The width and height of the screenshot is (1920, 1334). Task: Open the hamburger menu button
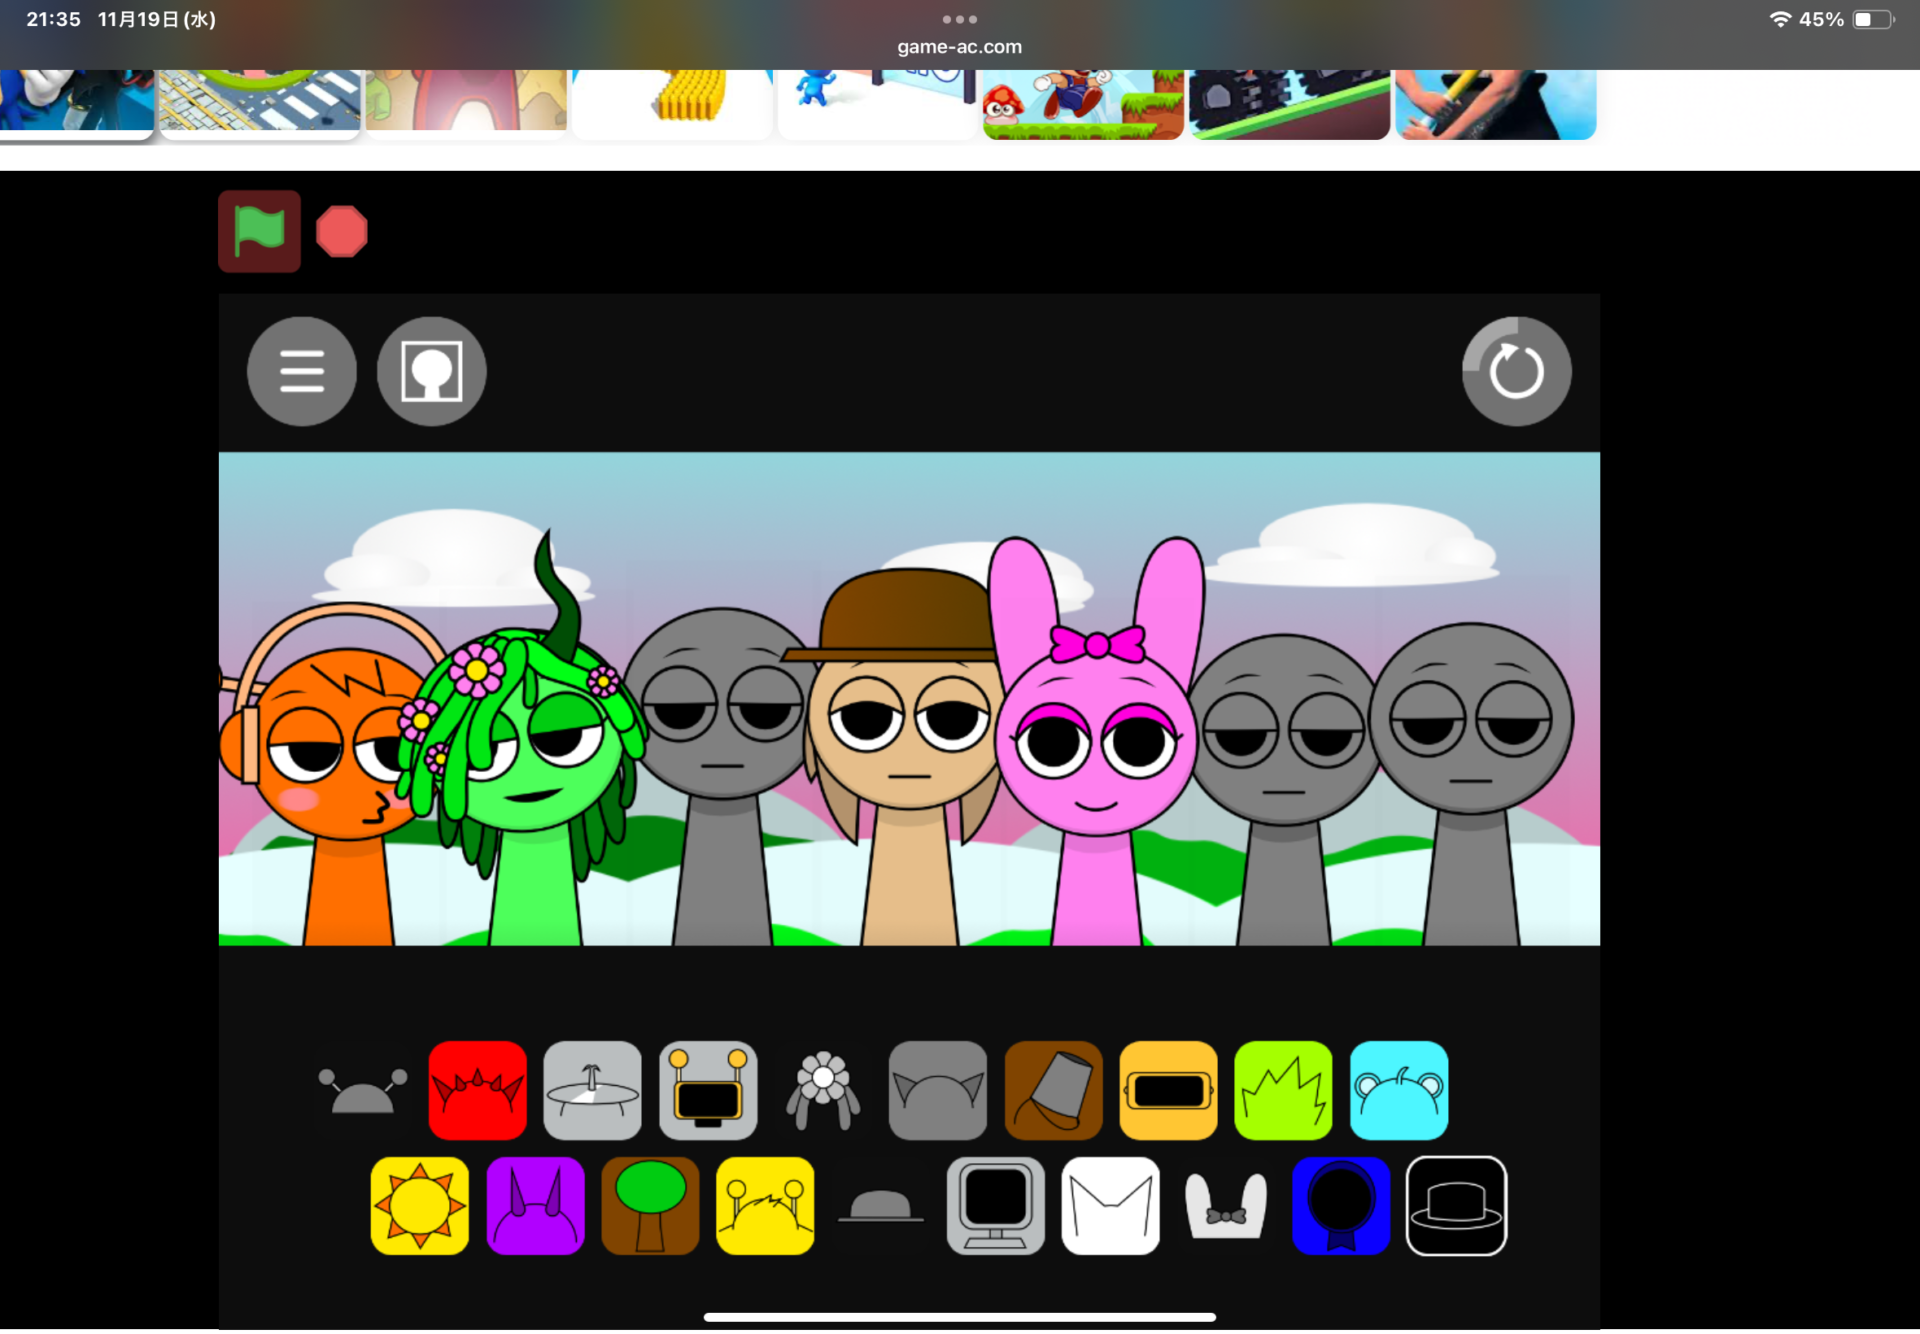(302, 372)
